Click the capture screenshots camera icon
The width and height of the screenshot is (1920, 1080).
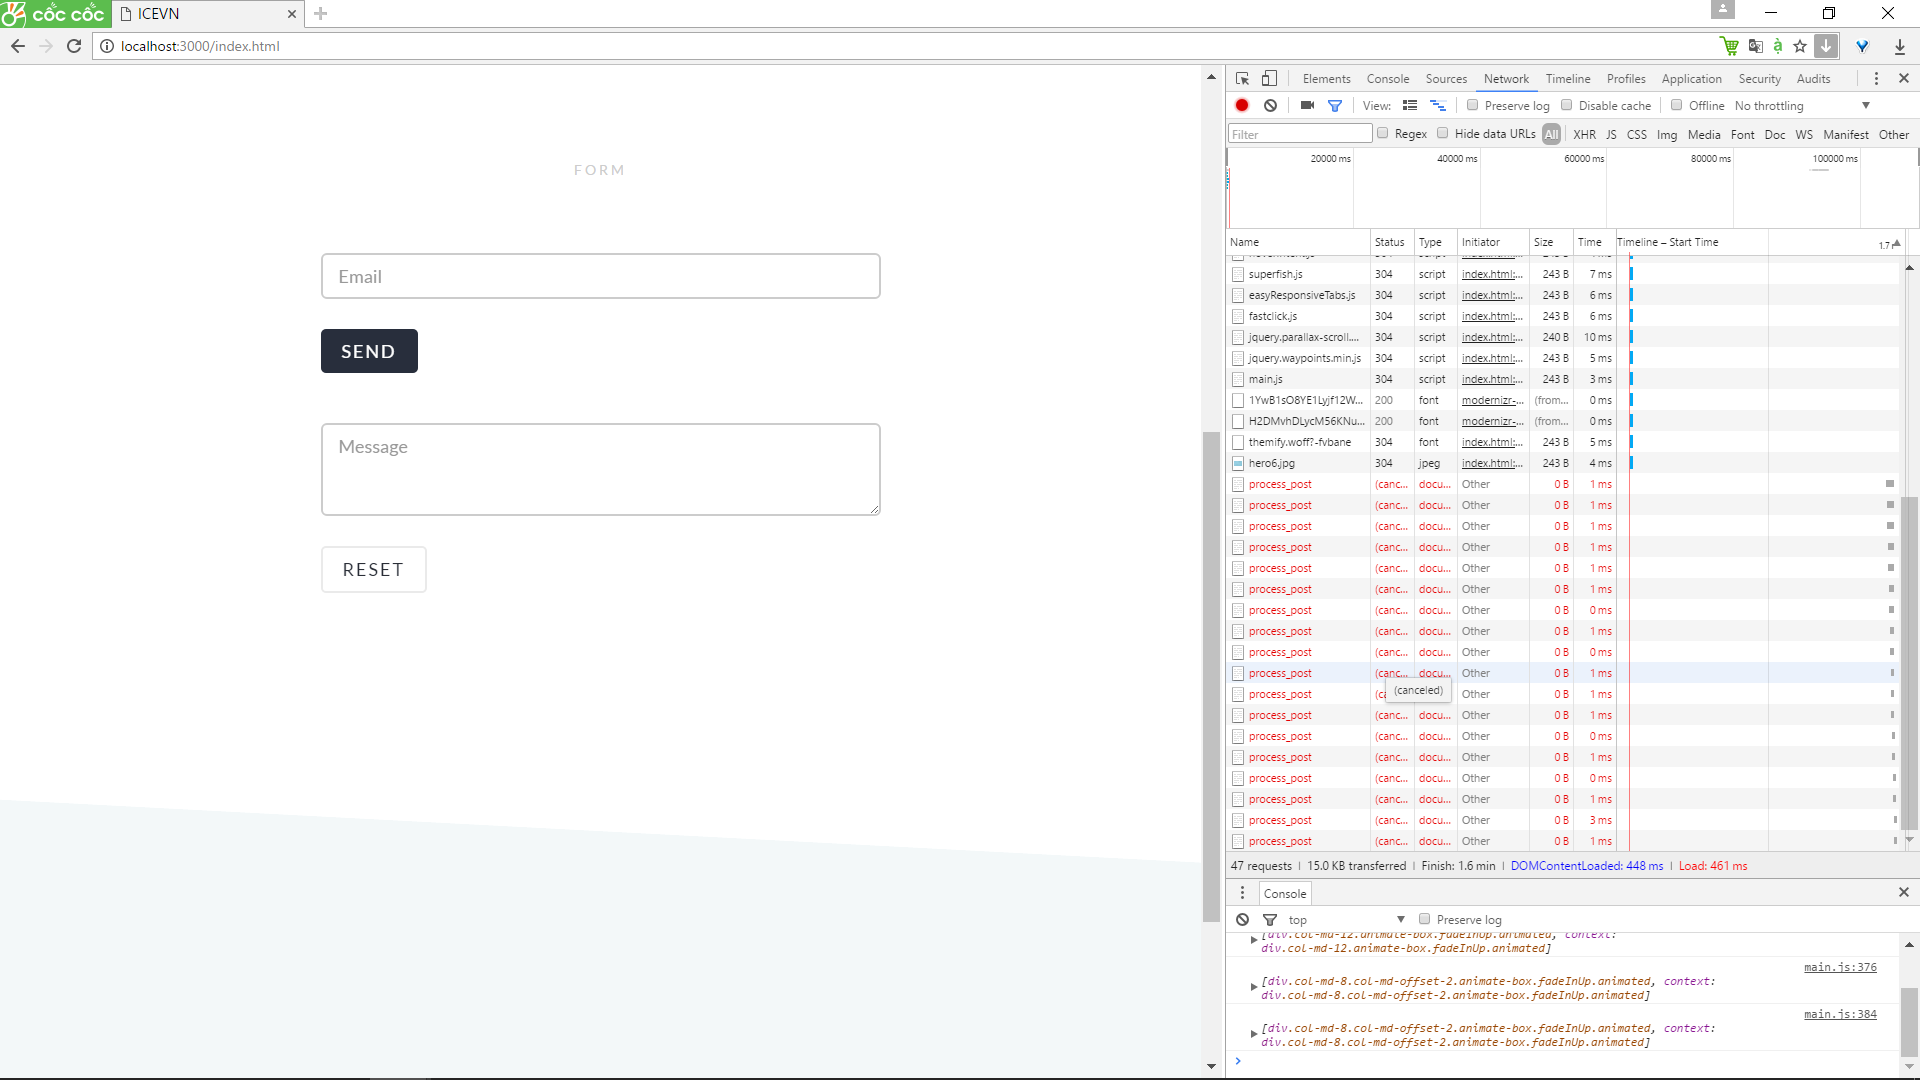pyautogui.click(x=1307, y=105)
